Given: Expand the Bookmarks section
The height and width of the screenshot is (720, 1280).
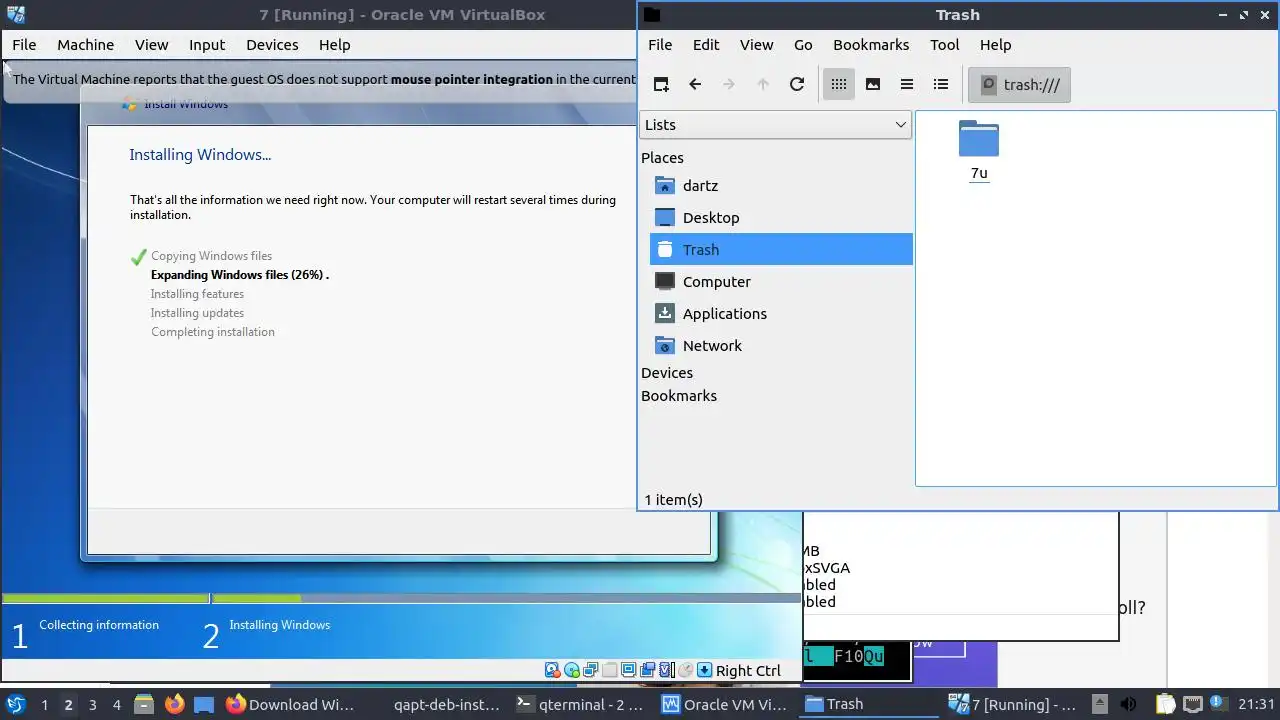Looking at the screenshot, I should click(x=679, y=395).
